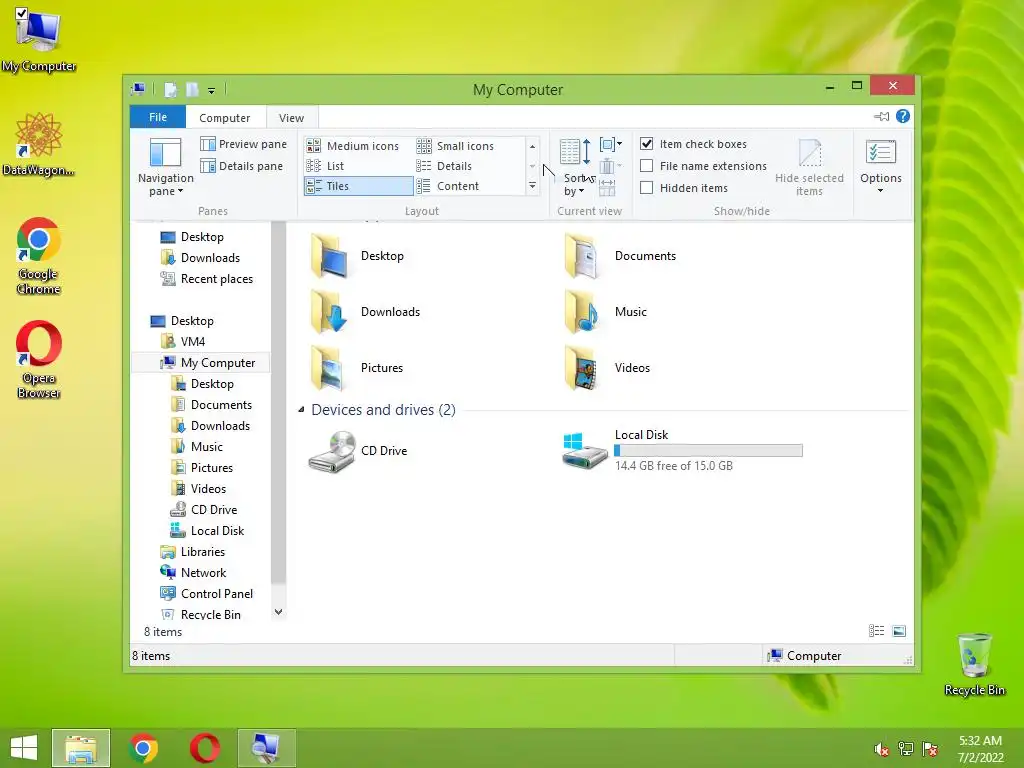Image resolution: width=1024 pixels, height=768 pixels.
Task: Select CD Drive in navigation tree
Action: click(204, 510)
